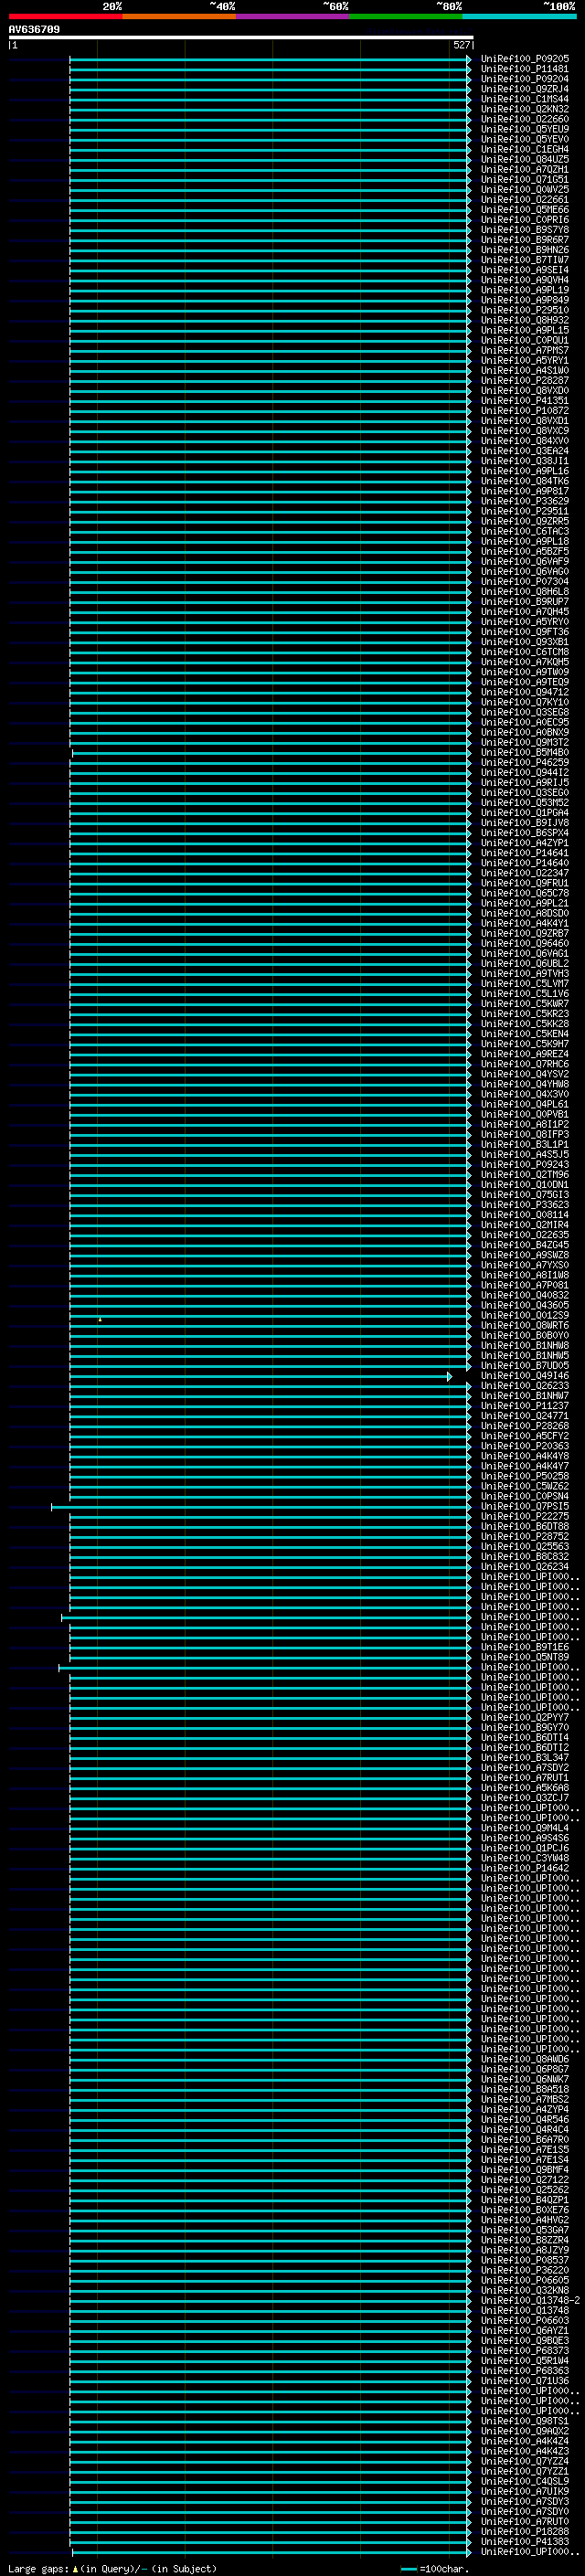Select hit UniRef100_B9T1E6
The height and width of the screenshot is (2576, 585).
524,1647
